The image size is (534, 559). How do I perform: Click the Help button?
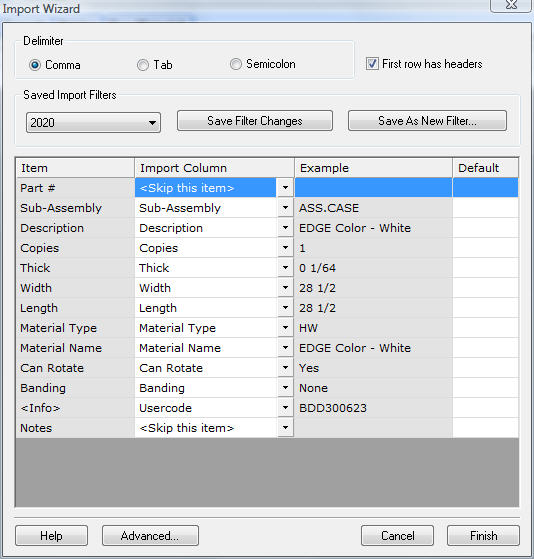click(x=51, y=535)
